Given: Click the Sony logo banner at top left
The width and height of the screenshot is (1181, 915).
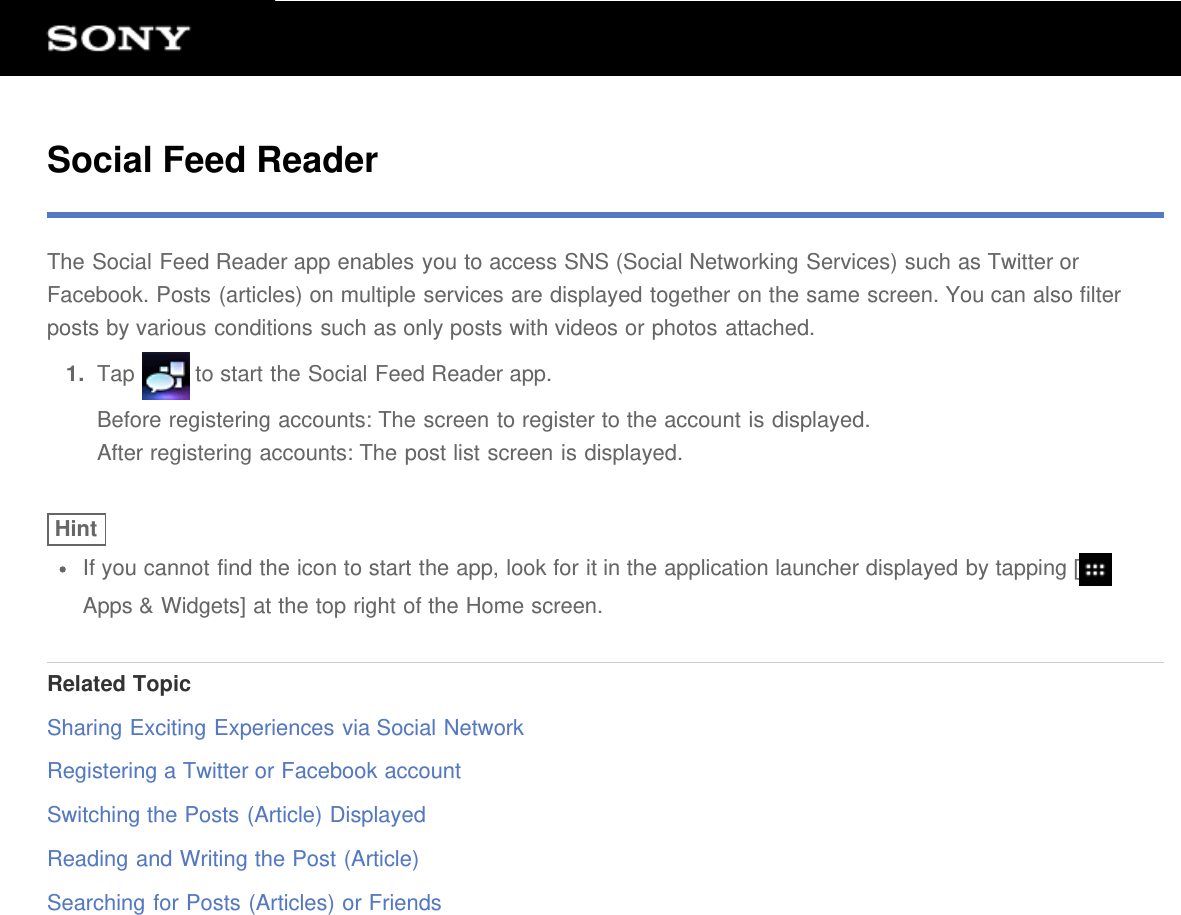Looking at the screenshot, I should coord(116,38).
